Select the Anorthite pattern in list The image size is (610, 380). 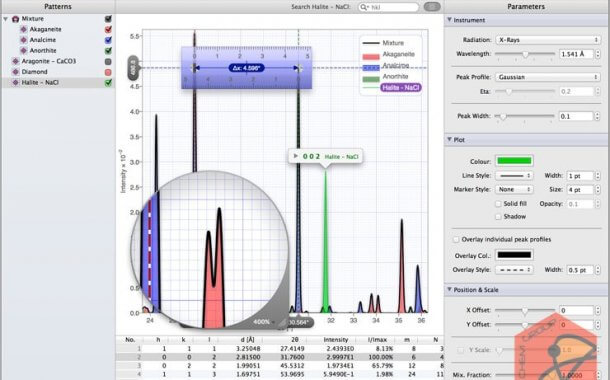43,51
